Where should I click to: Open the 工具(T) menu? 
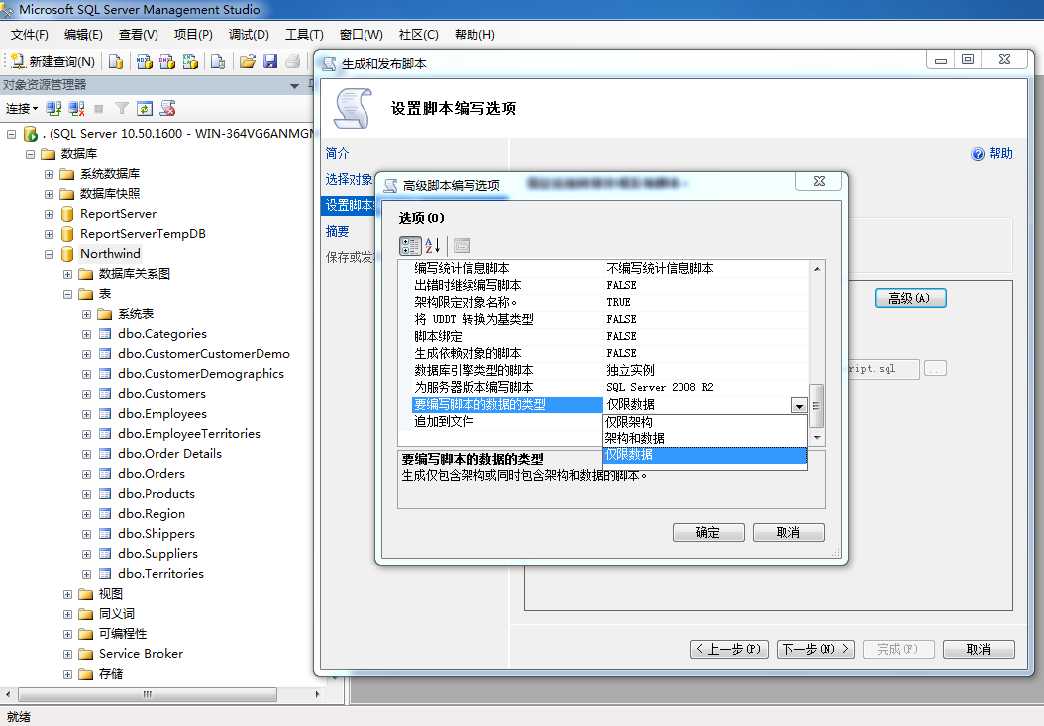pos(304,35)
